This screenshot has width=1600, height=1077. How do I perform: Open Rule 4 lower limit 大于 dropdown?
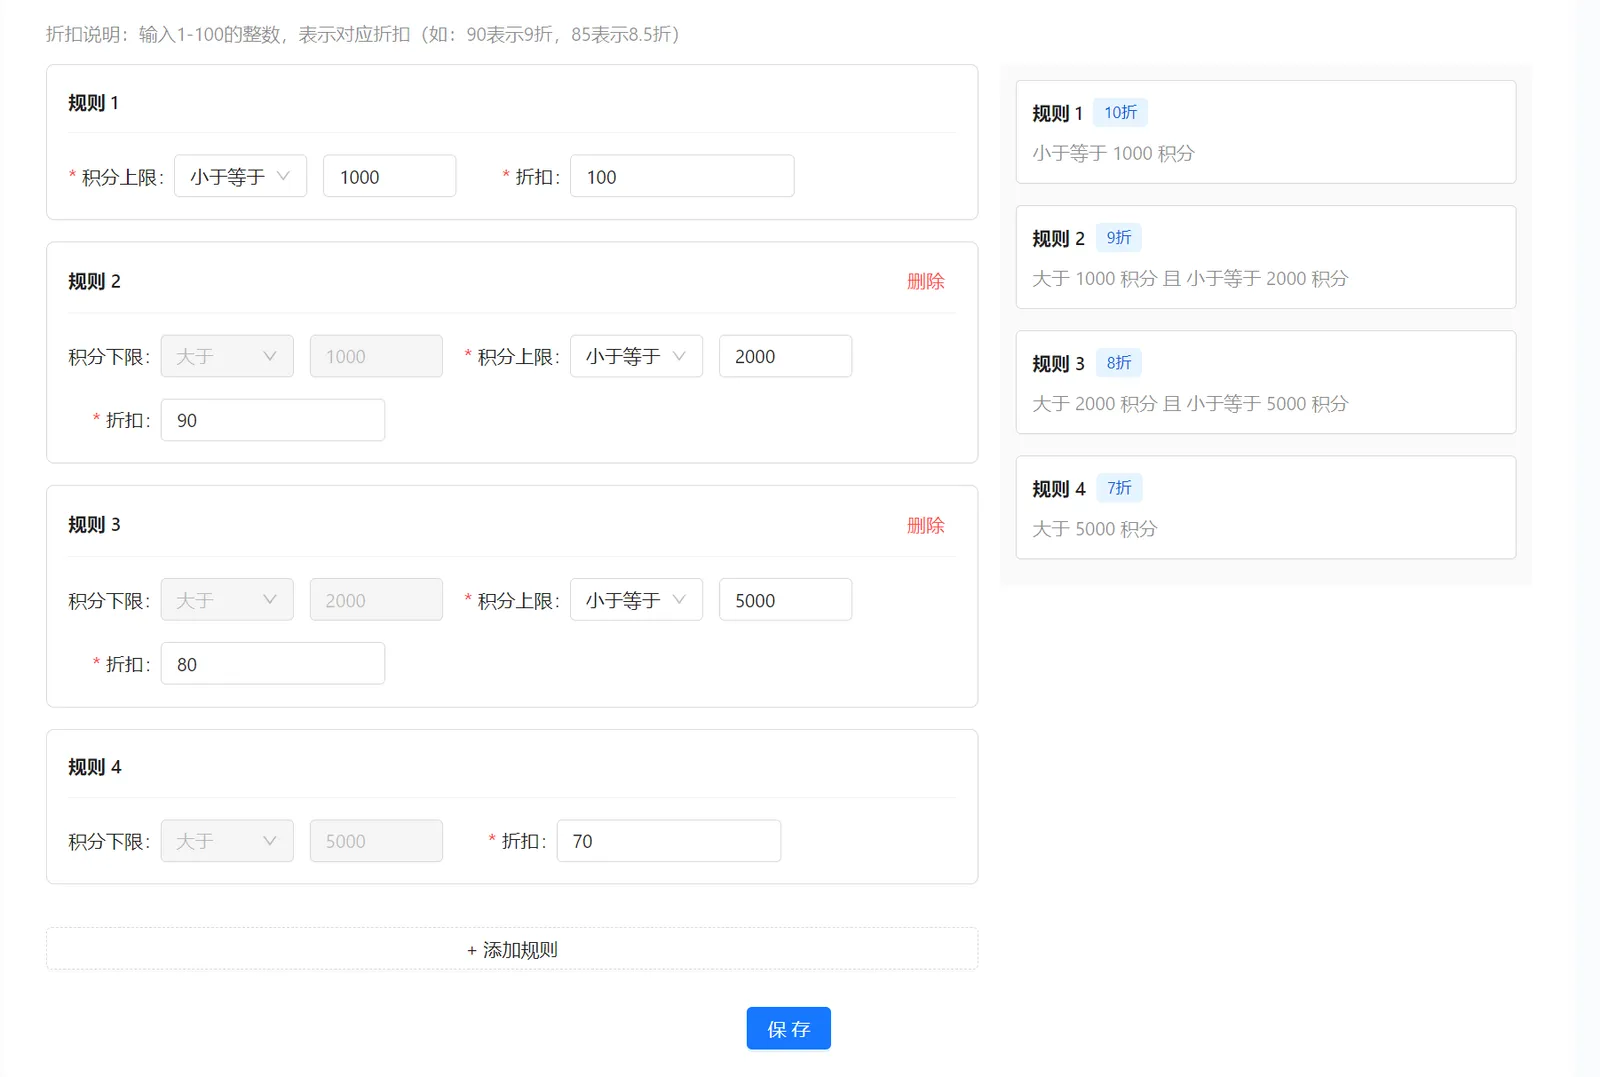pyautogui.click(x=227, y=841)
